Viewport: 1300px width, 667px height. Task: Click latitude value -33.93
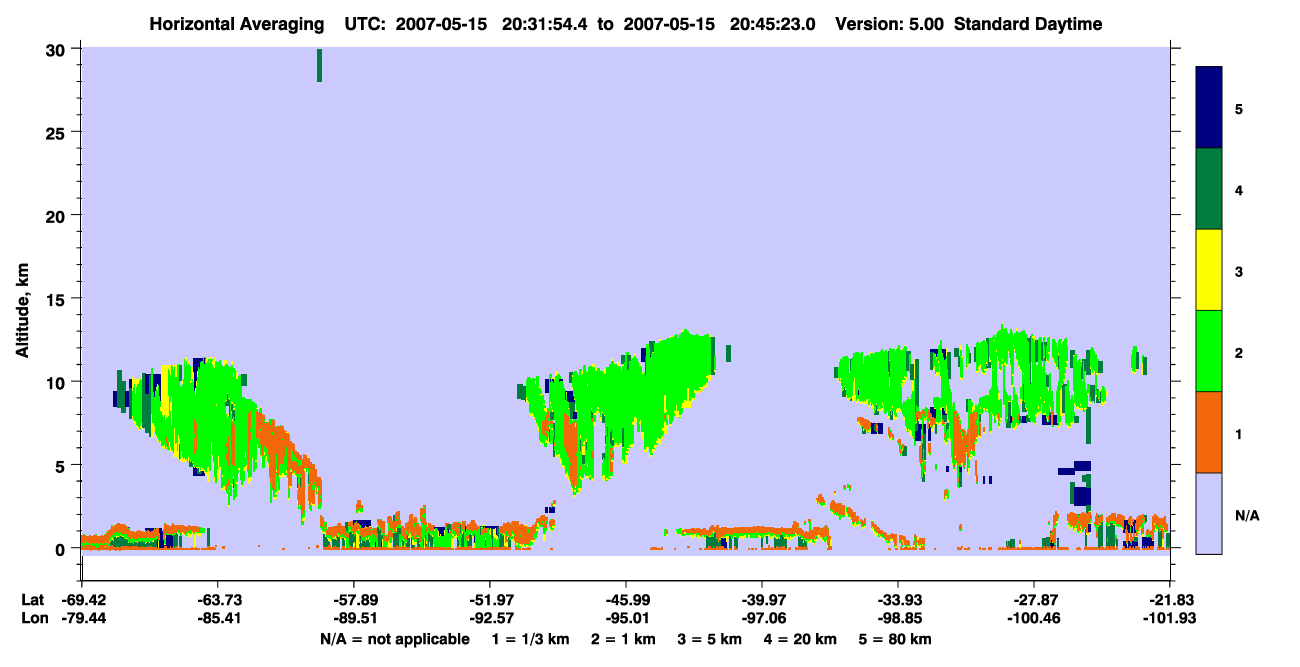click(898, 600)
